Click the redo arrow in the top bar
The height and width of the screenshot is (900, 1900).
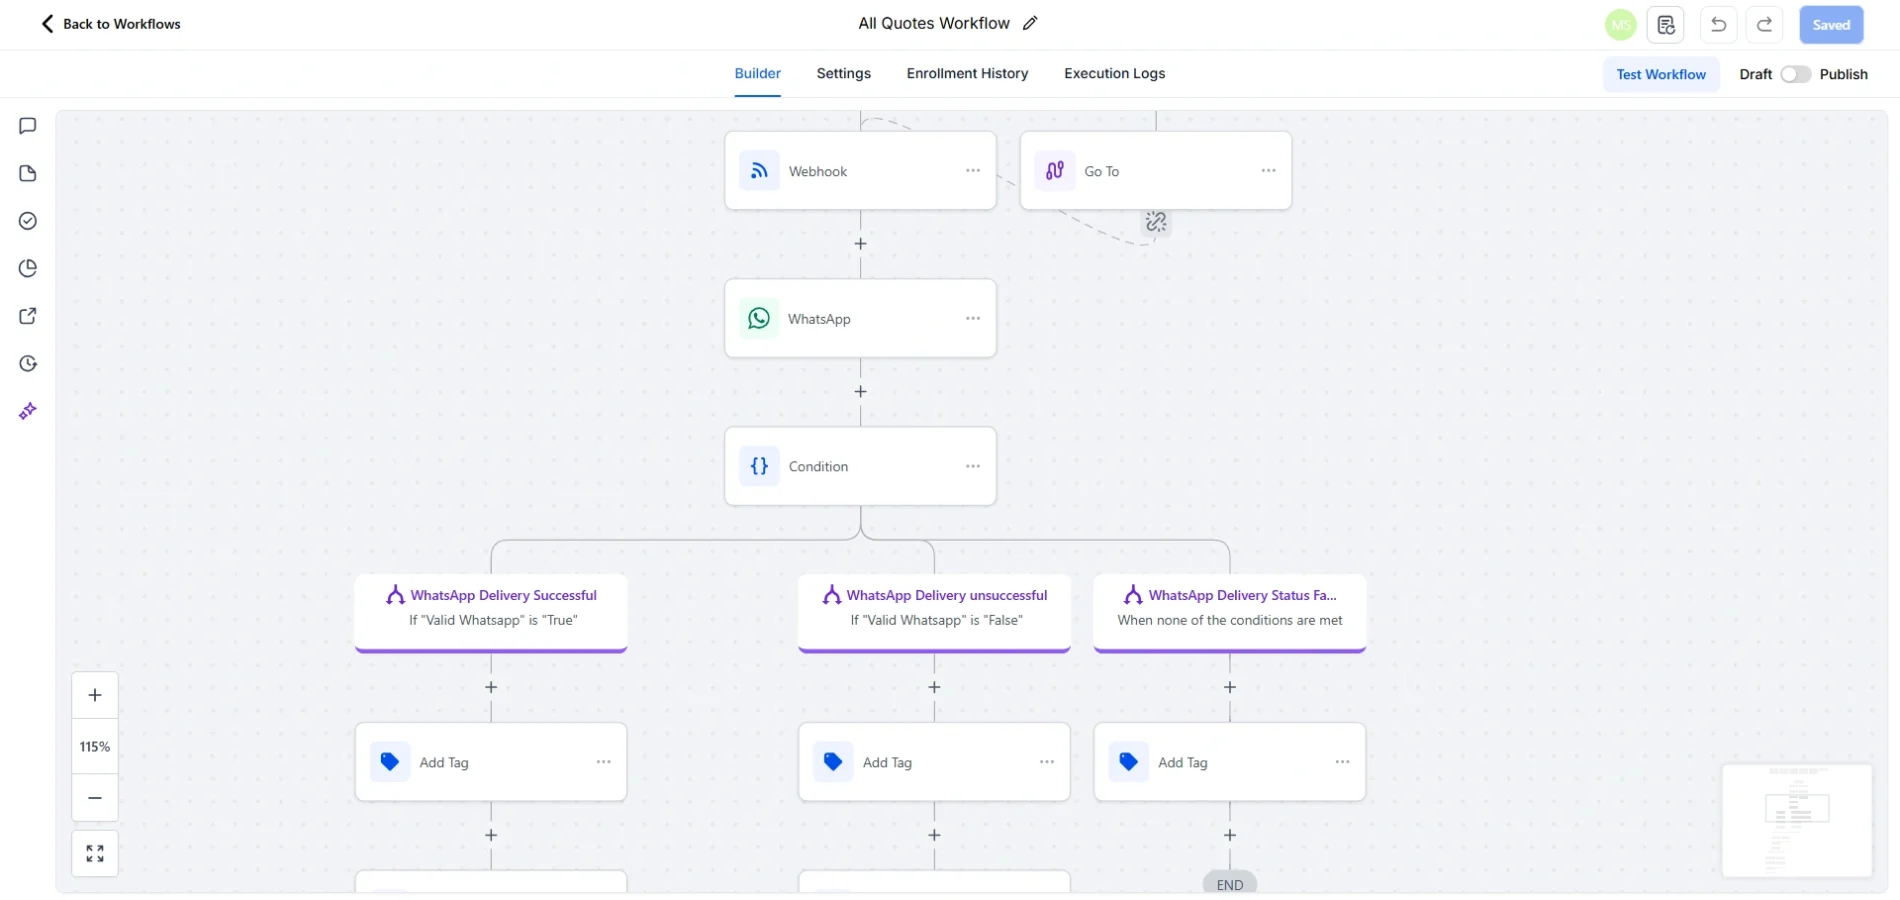tap(1765, 24)
